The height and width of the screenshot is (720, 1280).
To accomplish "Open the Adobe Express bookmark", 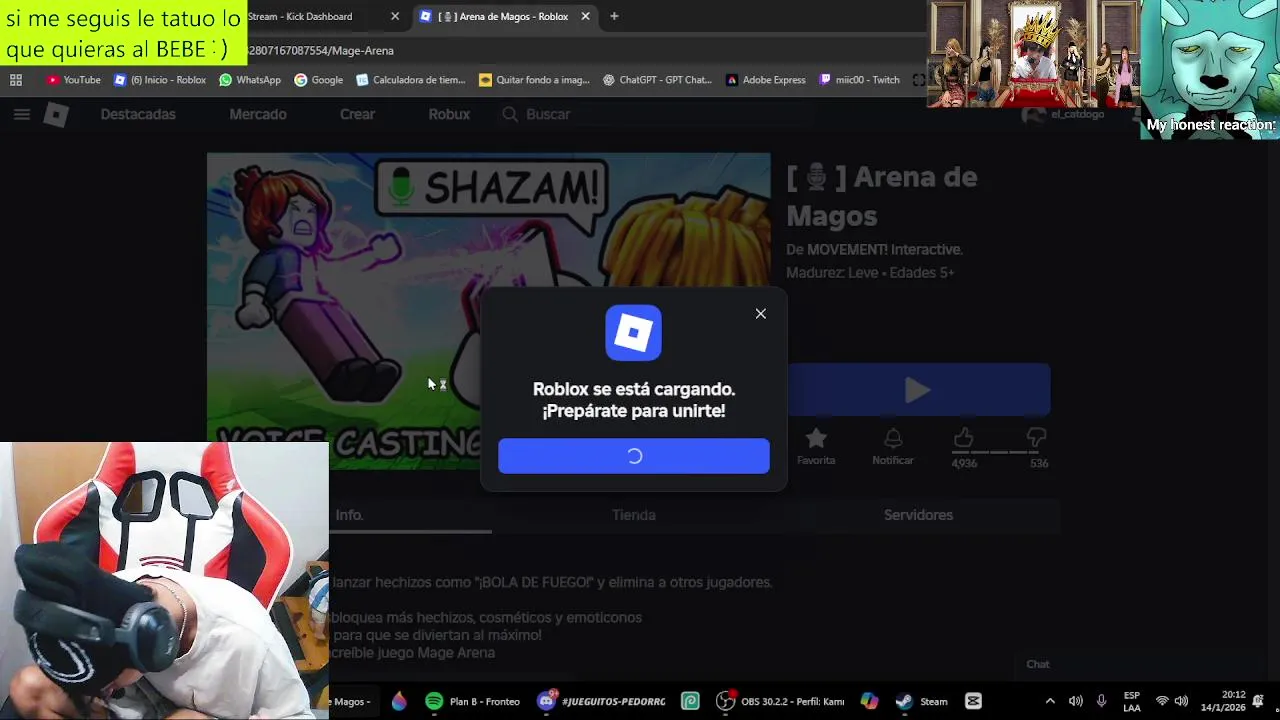I will [x=766, y=80].
